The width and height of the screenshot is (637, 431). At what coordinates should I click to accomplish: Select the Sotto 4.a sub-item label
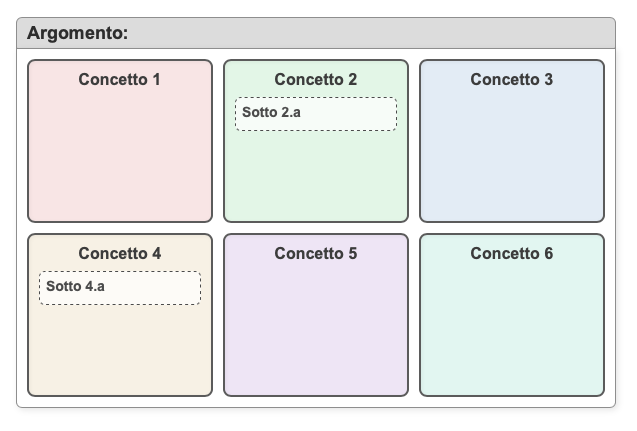[x=75, y=286]
